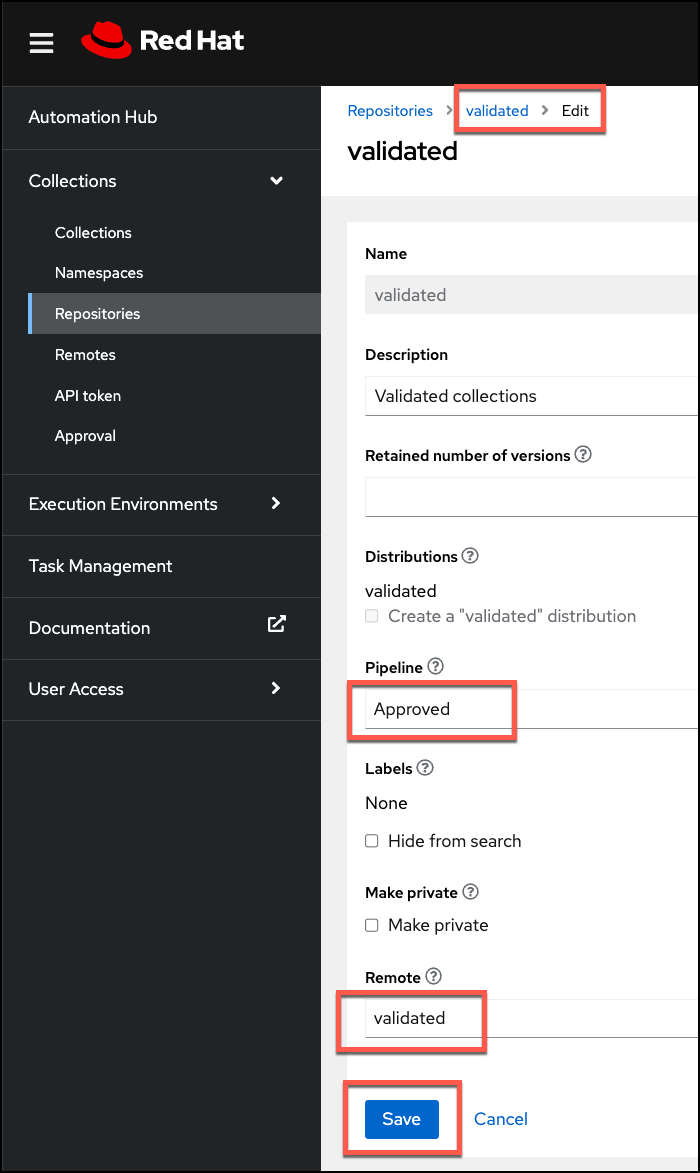This screenshot has width=700, height=1173.
Task: Show the Make private help tooltip
Action: [x=470, y=892]
